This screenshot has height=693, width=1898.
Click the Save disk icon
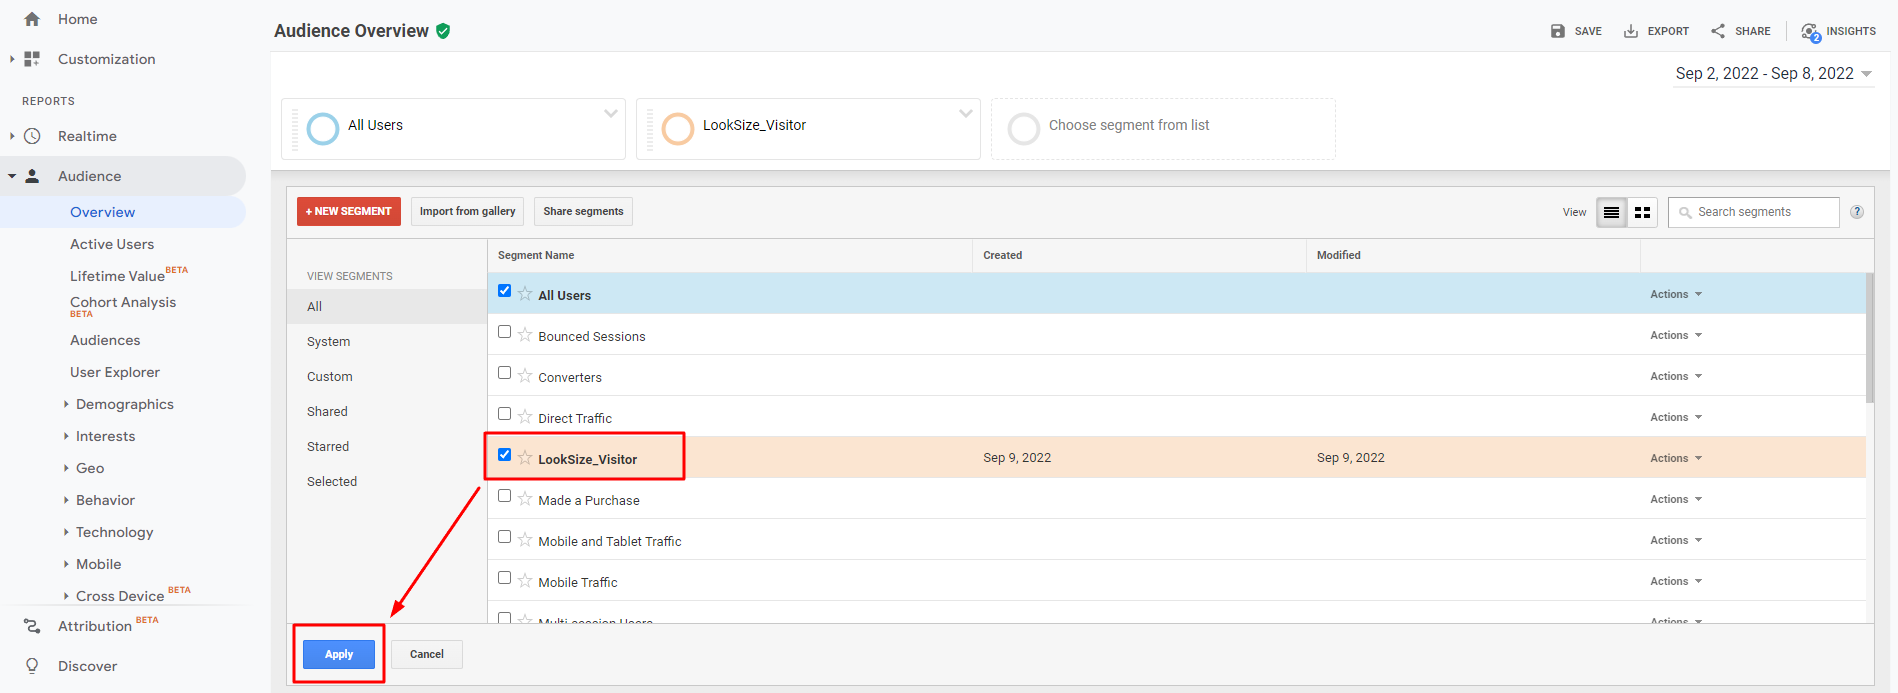pyautogui.click(x=1558, y=31)
